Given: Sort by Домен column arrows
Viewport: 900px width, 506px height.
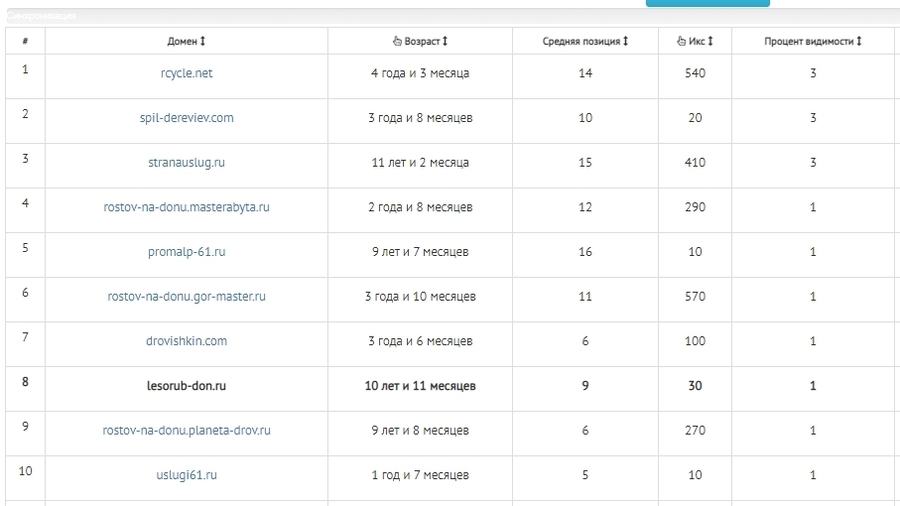Looking at the screenshot, I should pyautogui.click(x=203, y=41).
